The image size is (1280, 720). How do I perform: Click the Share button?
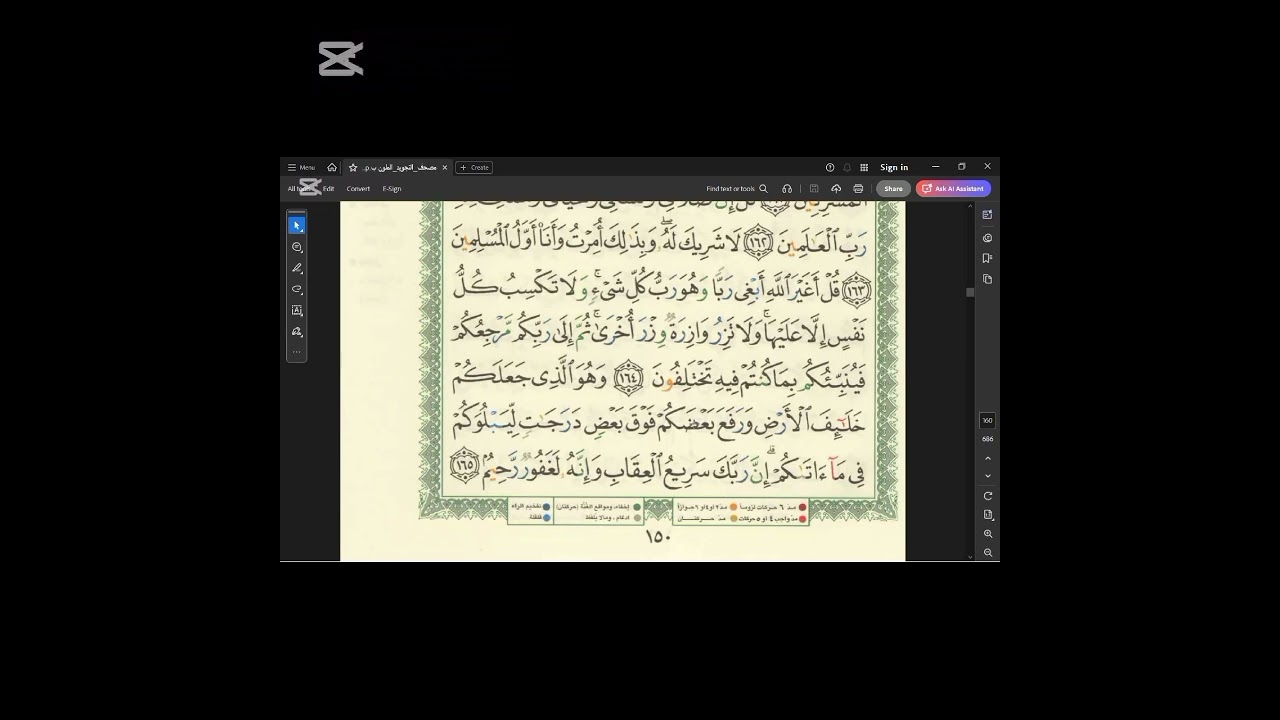pos(893,188)
